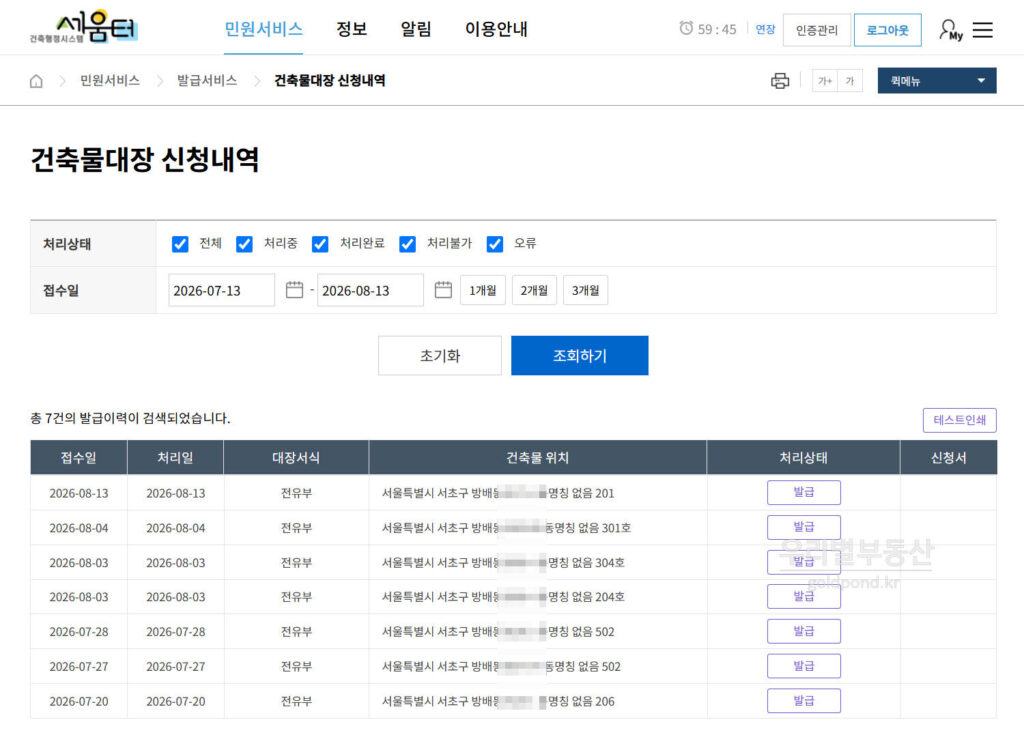Toggle 처리불가 checkbox
Image resolution: width=1024 pixels, height=737 pixels.
click(x=408, y=244)
